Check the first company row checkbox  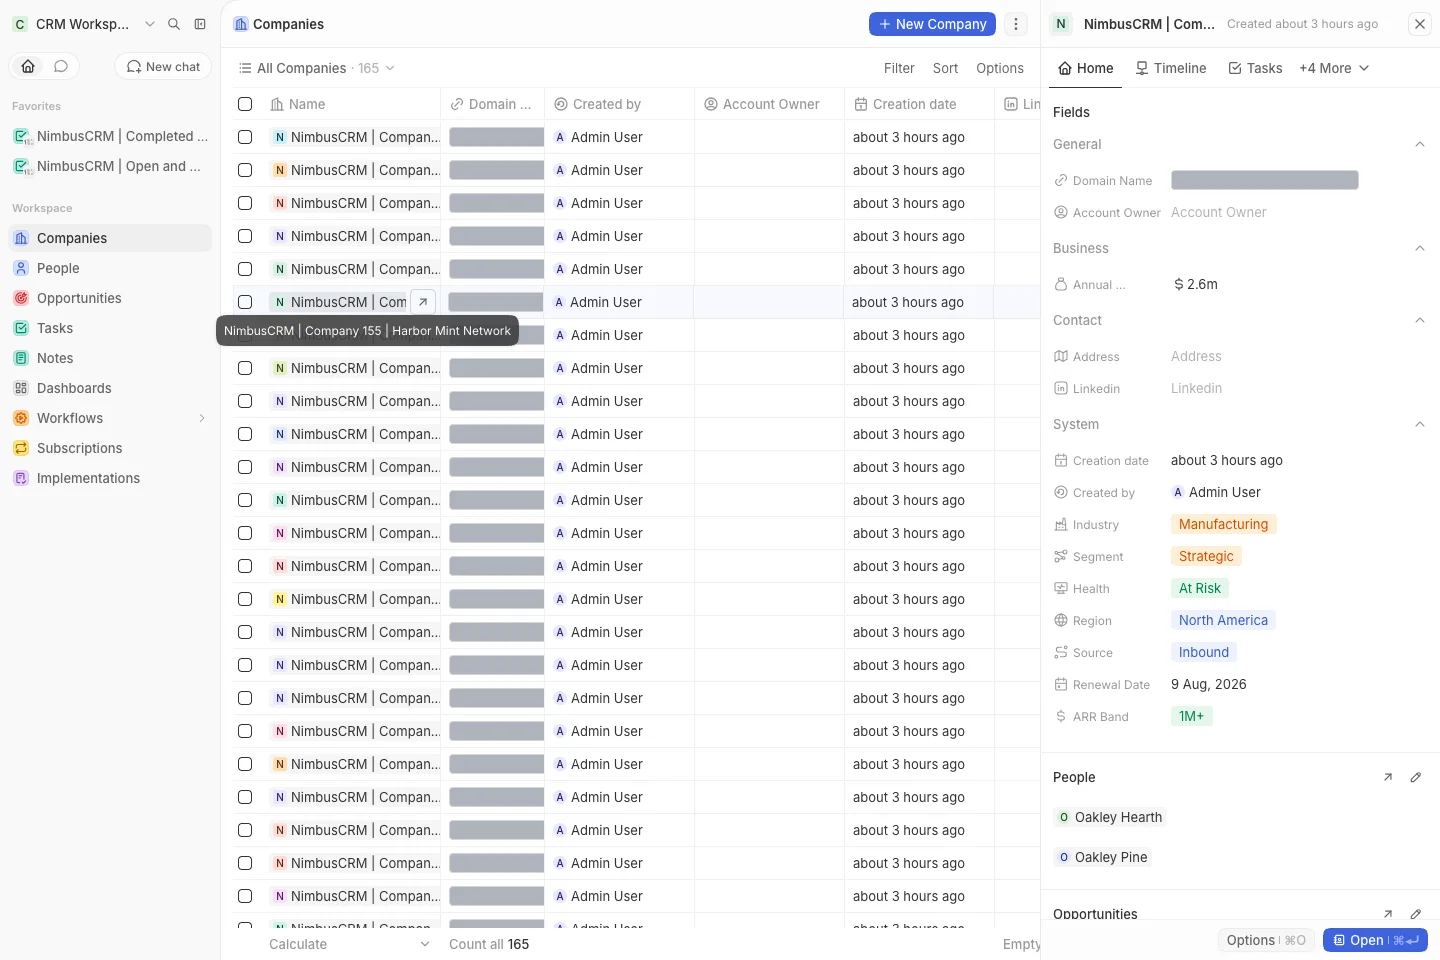coord(245,137)
